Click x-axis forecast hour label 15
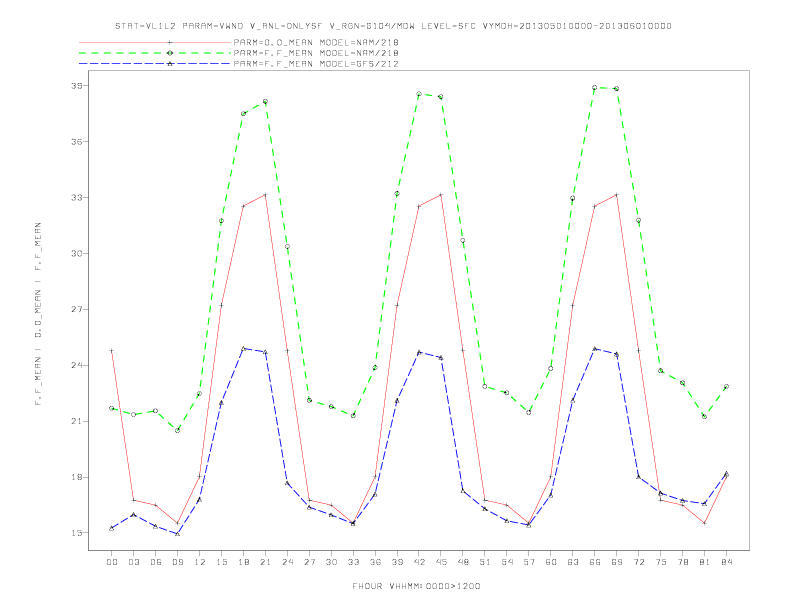 pos(221,562)
